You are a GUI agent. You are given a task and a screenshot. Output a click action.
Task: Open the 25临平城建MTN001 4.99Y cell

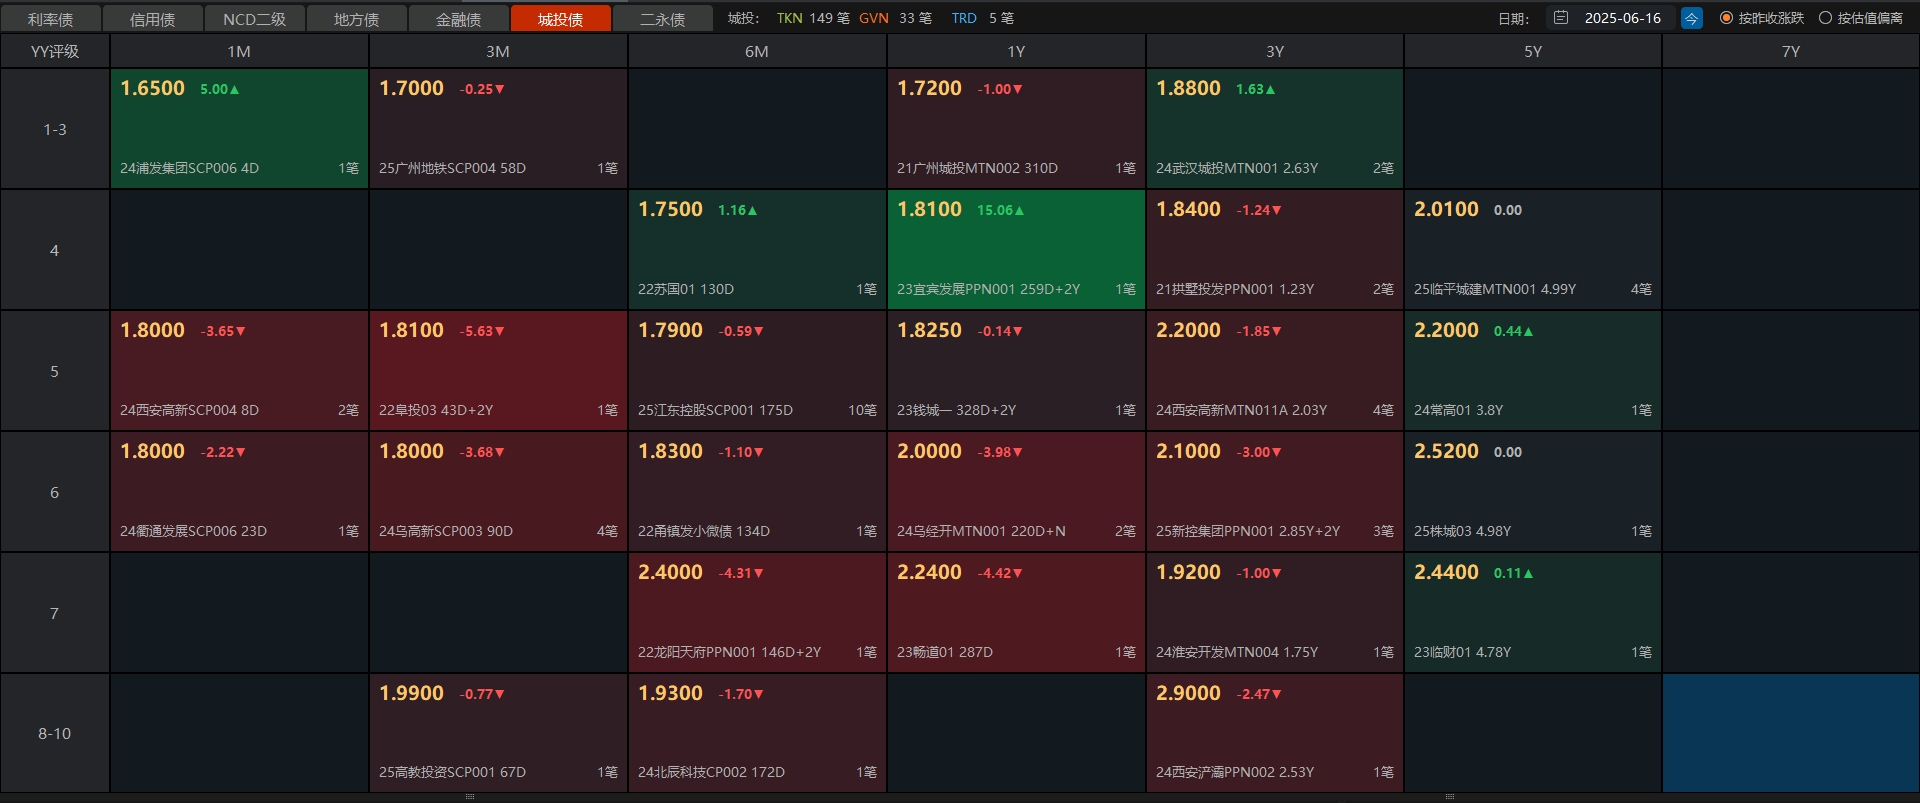coord(1533,250)
